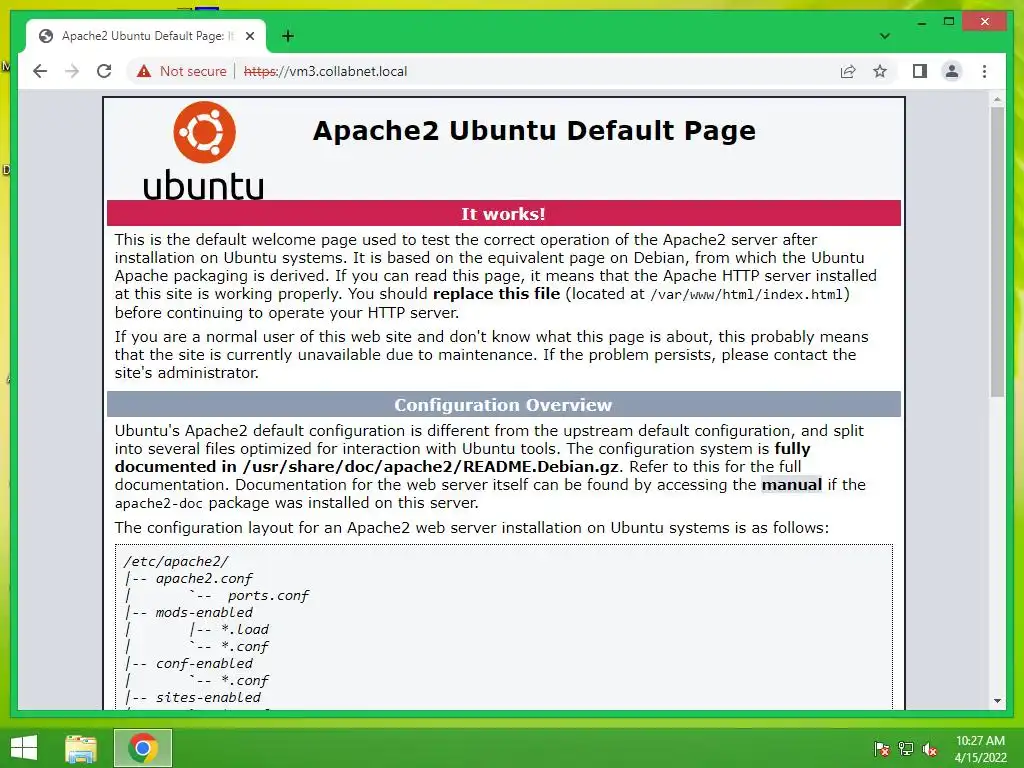Click the /var/www/html/index.html path text
1024x768 pixels.
coord(746,295)
